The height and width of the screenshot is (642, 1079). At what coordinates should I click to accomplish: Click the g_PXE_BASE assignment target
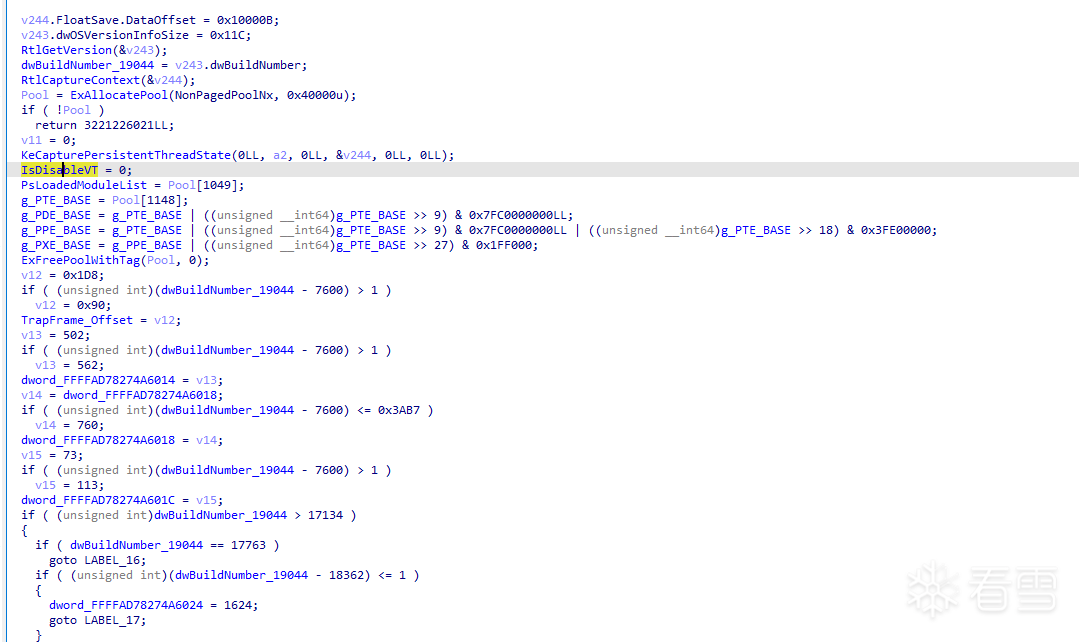click(56, 245)
